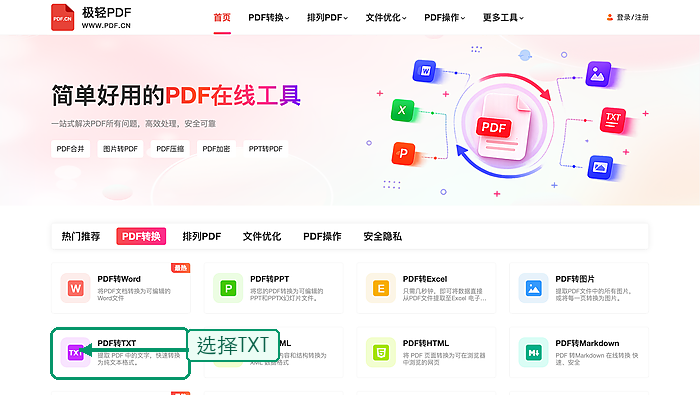The height and width of the screenshot is (395, 700).
Task: Open the PDF操作 navigation dropdown
Action: [445, 17]
